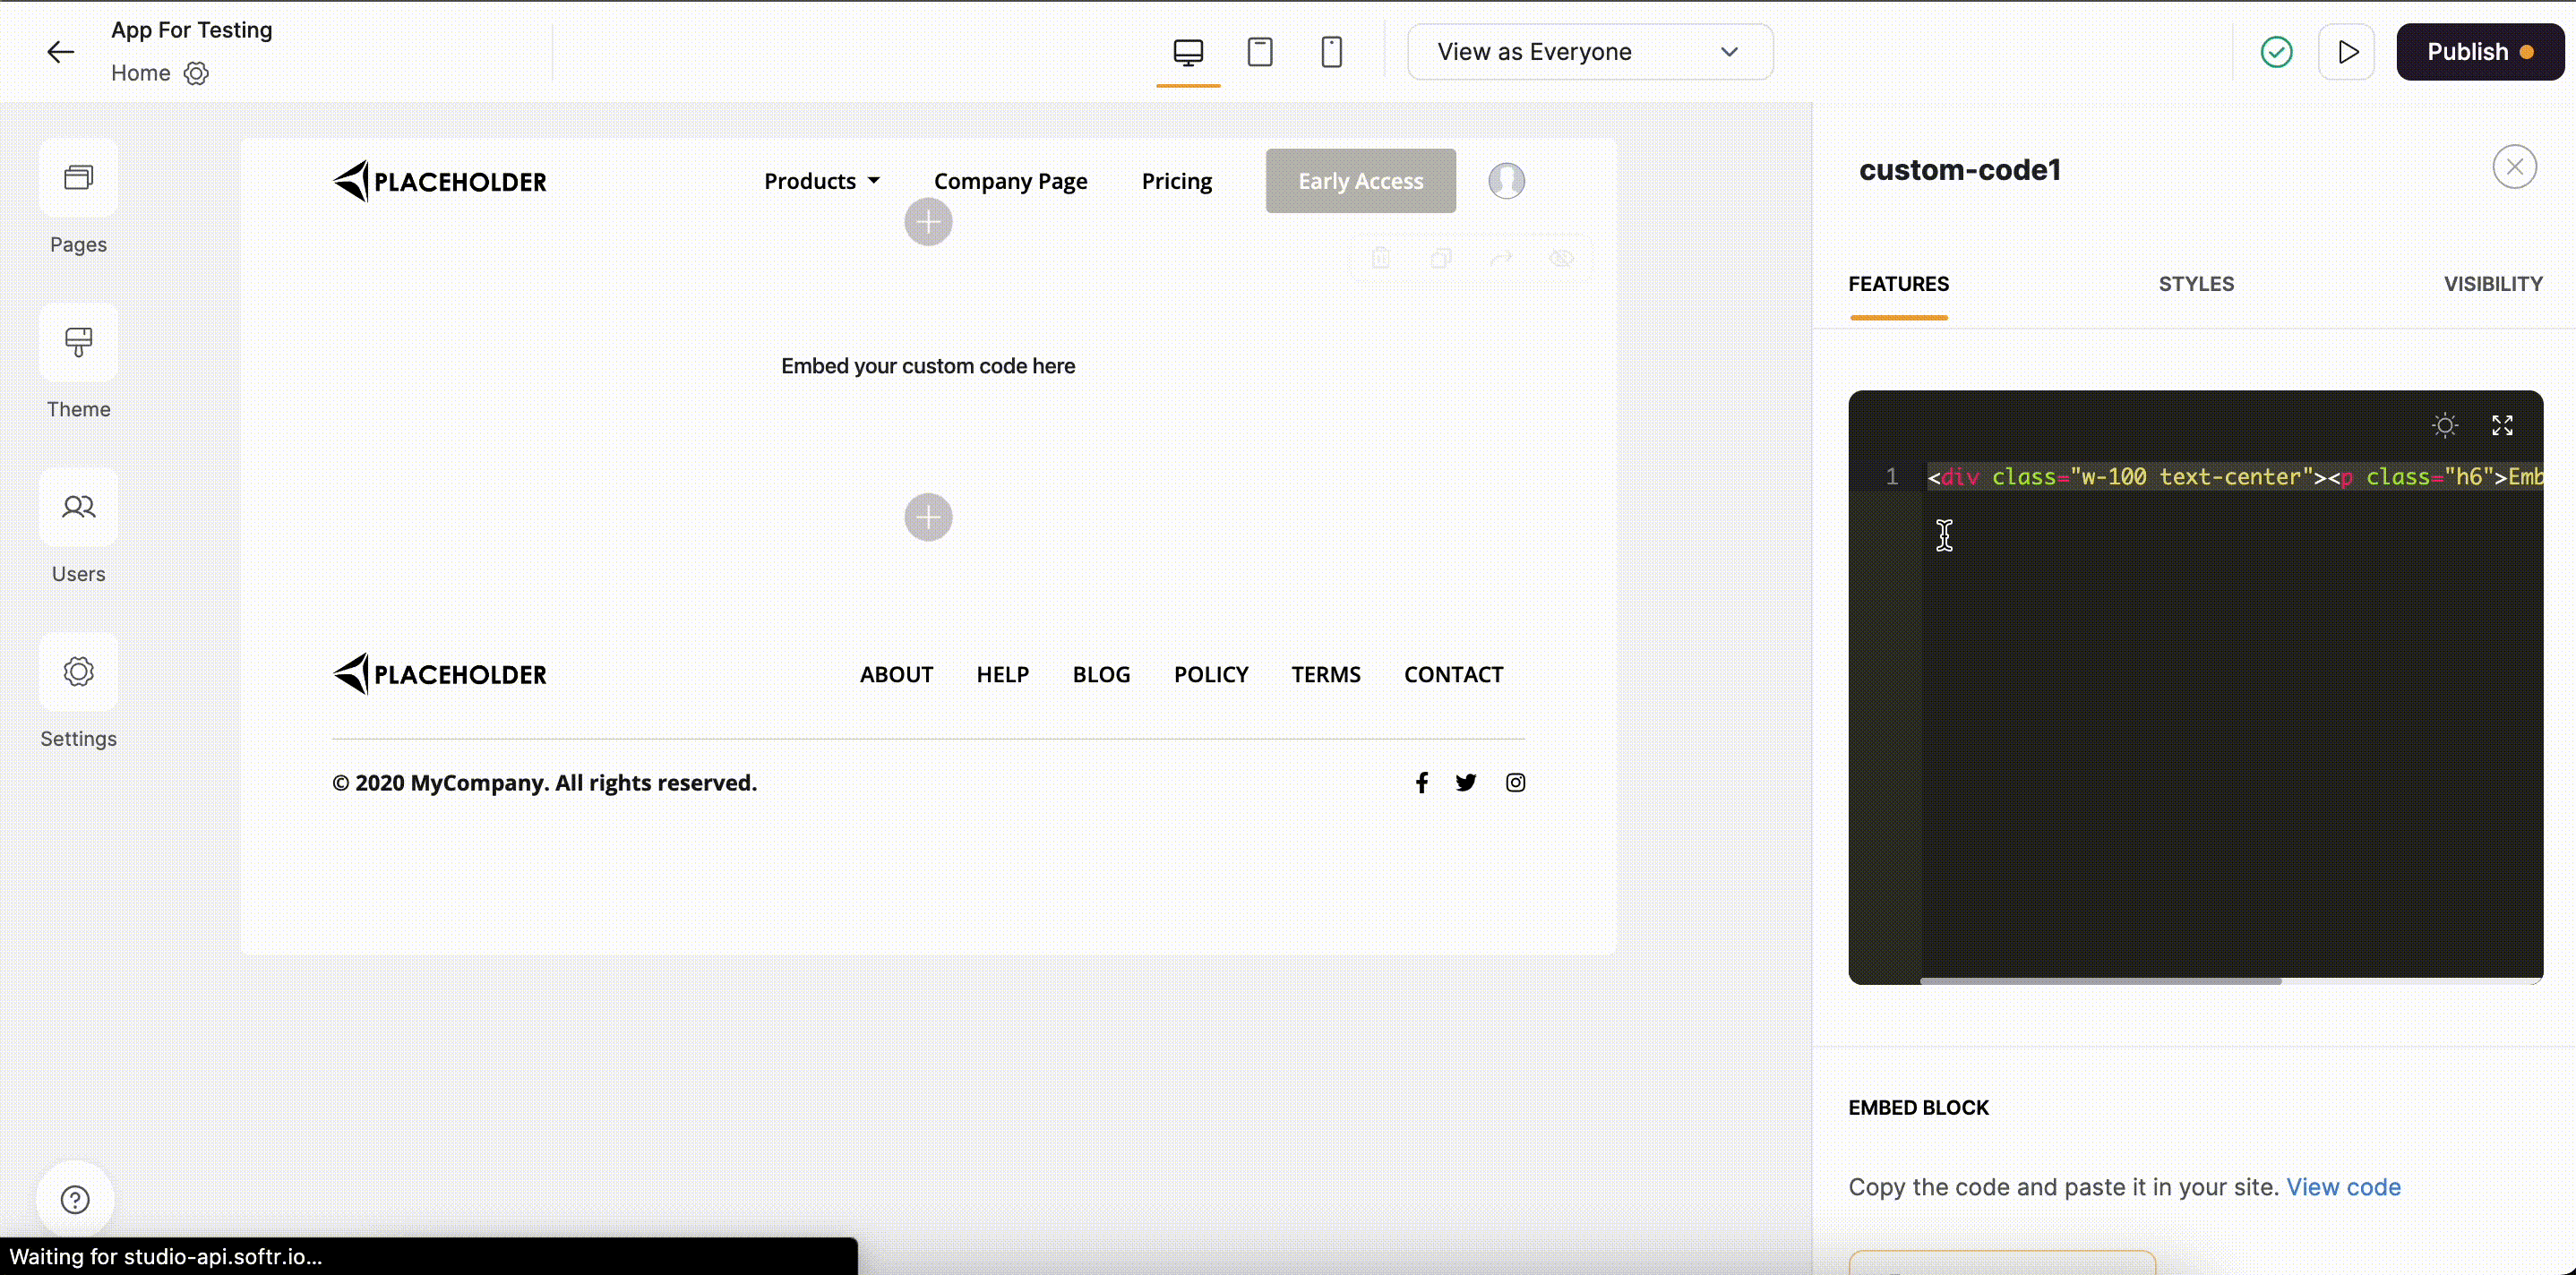Viewport: 2576px width, 1275px height.
Task: Click the code editor horizontal scrollbar
Action: coord(2100,980)
